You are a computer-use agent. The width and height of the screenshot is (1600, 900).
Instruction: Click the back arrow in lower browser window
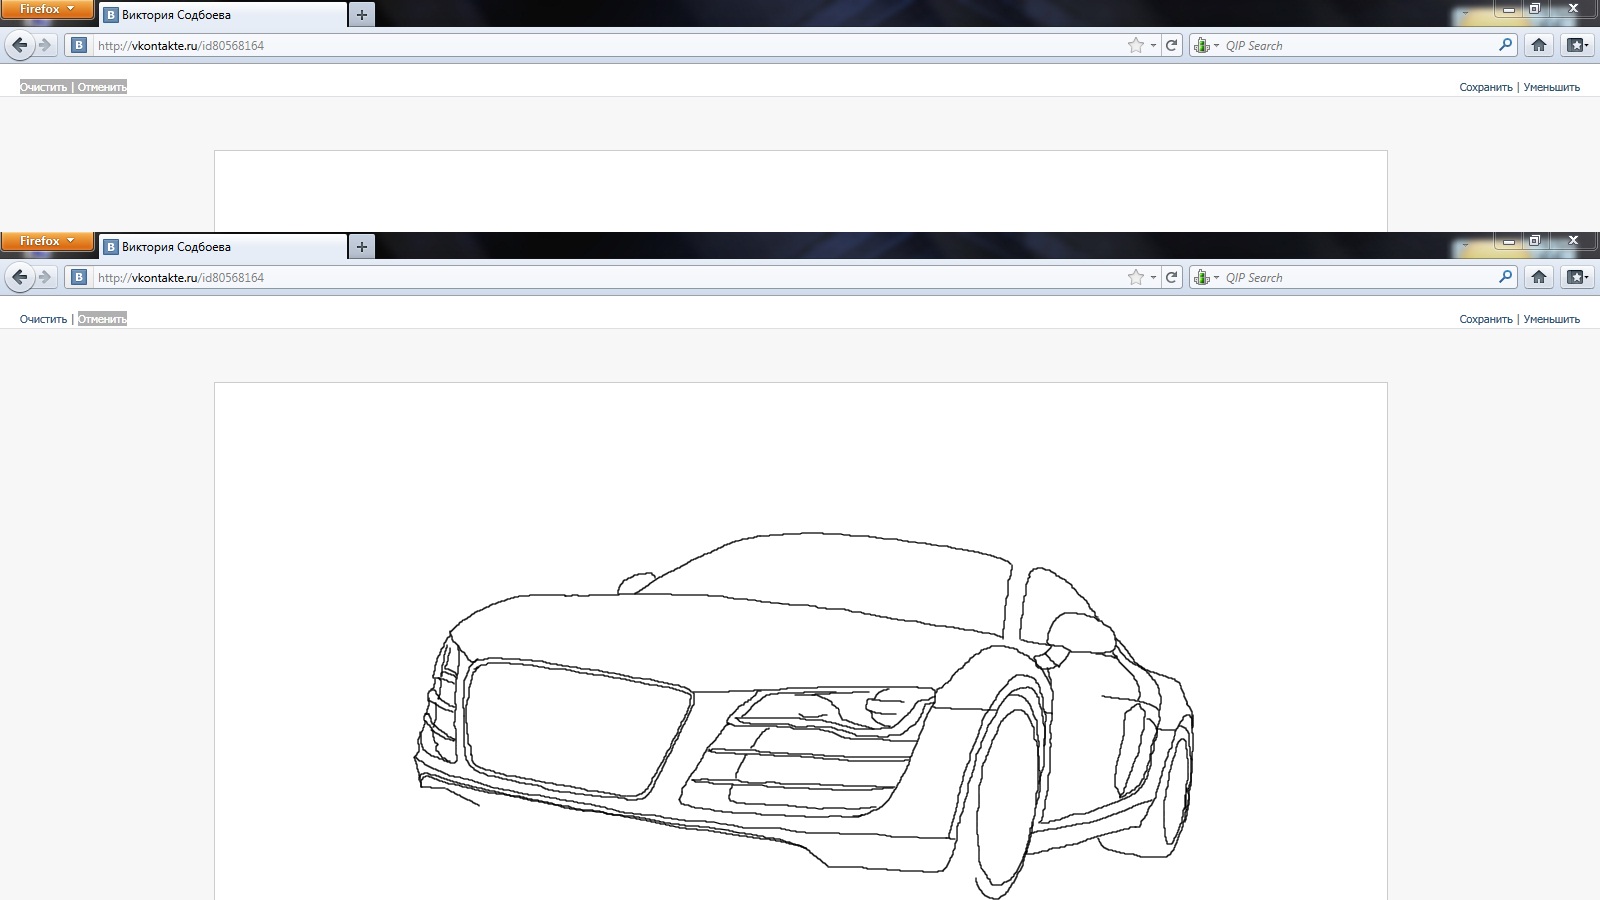[19, 277]
